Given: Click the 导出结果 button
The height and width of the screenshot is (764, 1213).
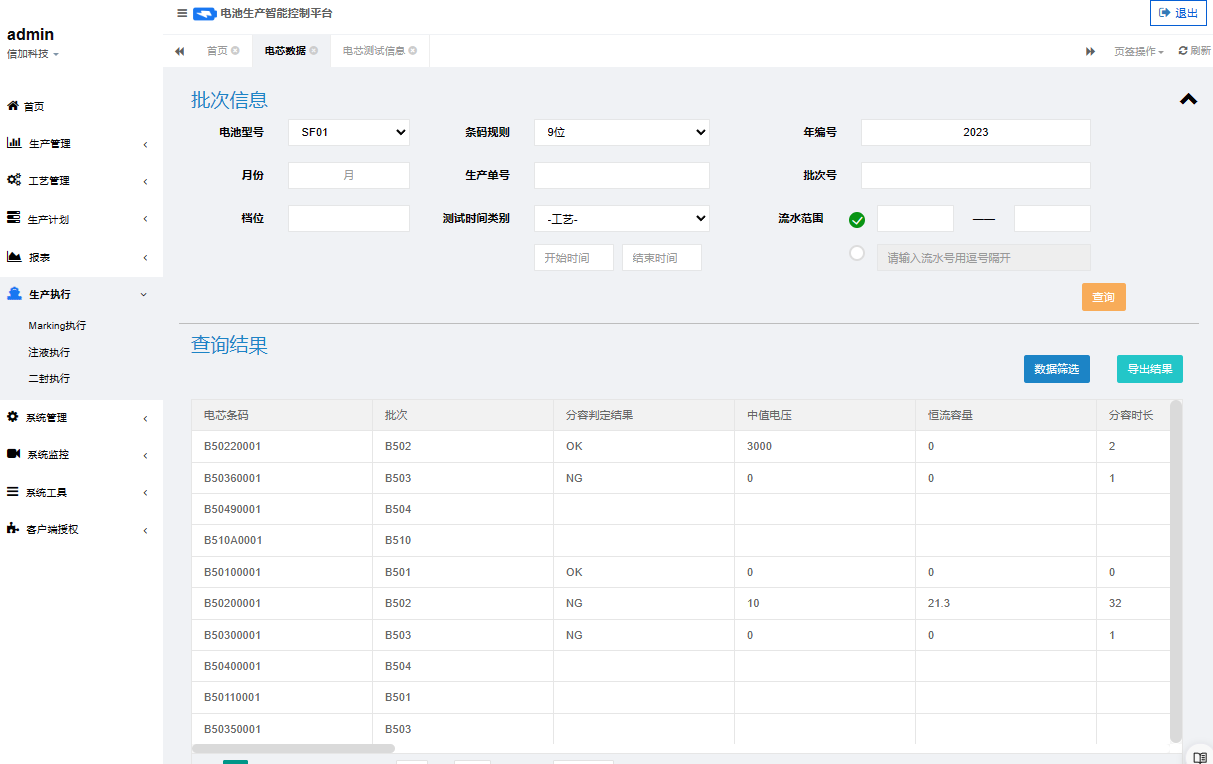Looking at the screenshot, I should point(1149,369).
